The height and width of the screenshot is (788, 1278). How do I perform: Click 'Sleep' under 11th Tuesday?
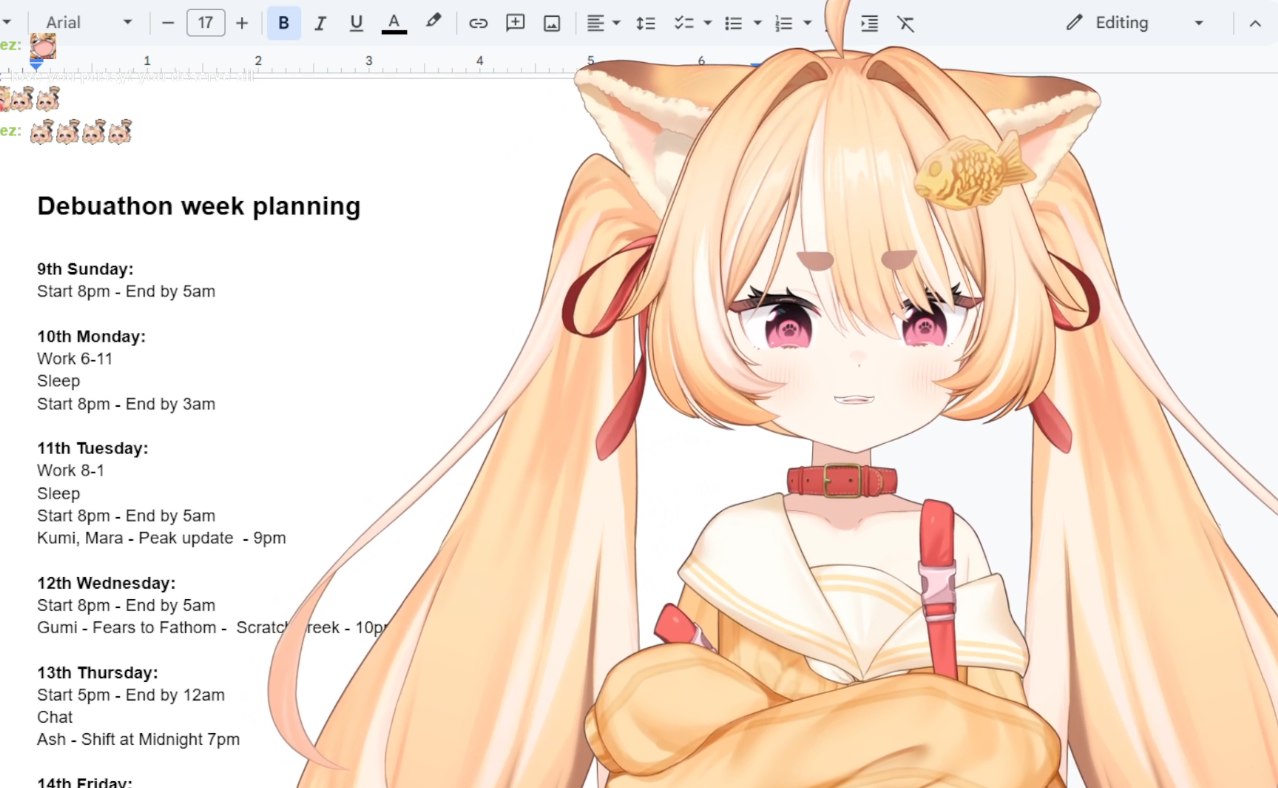tap(58, 493)
